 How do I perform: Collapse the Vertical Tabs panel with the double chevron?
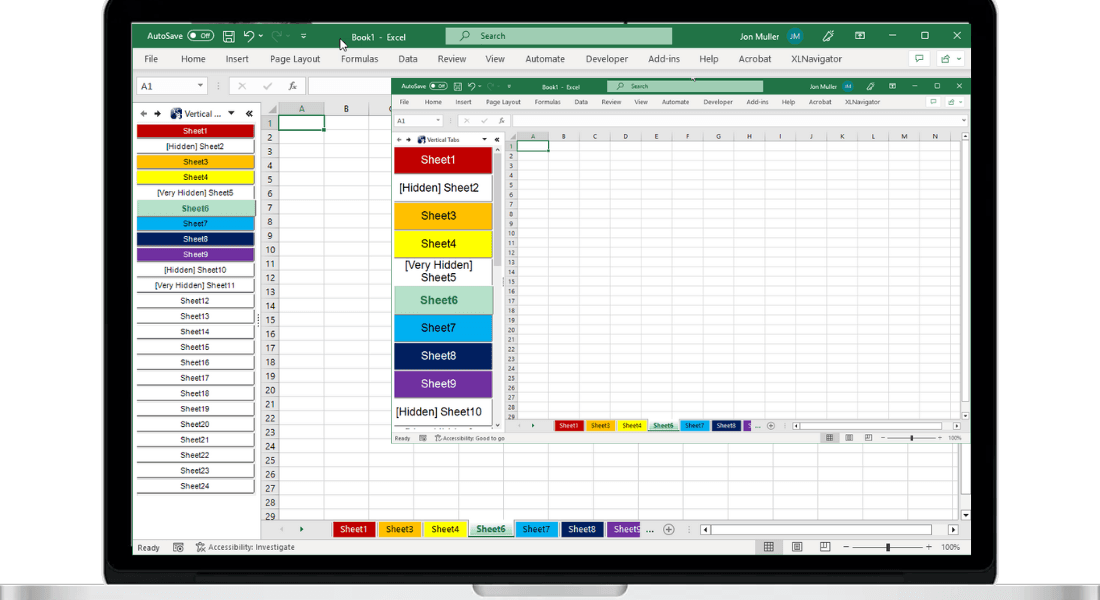(249, 113)
